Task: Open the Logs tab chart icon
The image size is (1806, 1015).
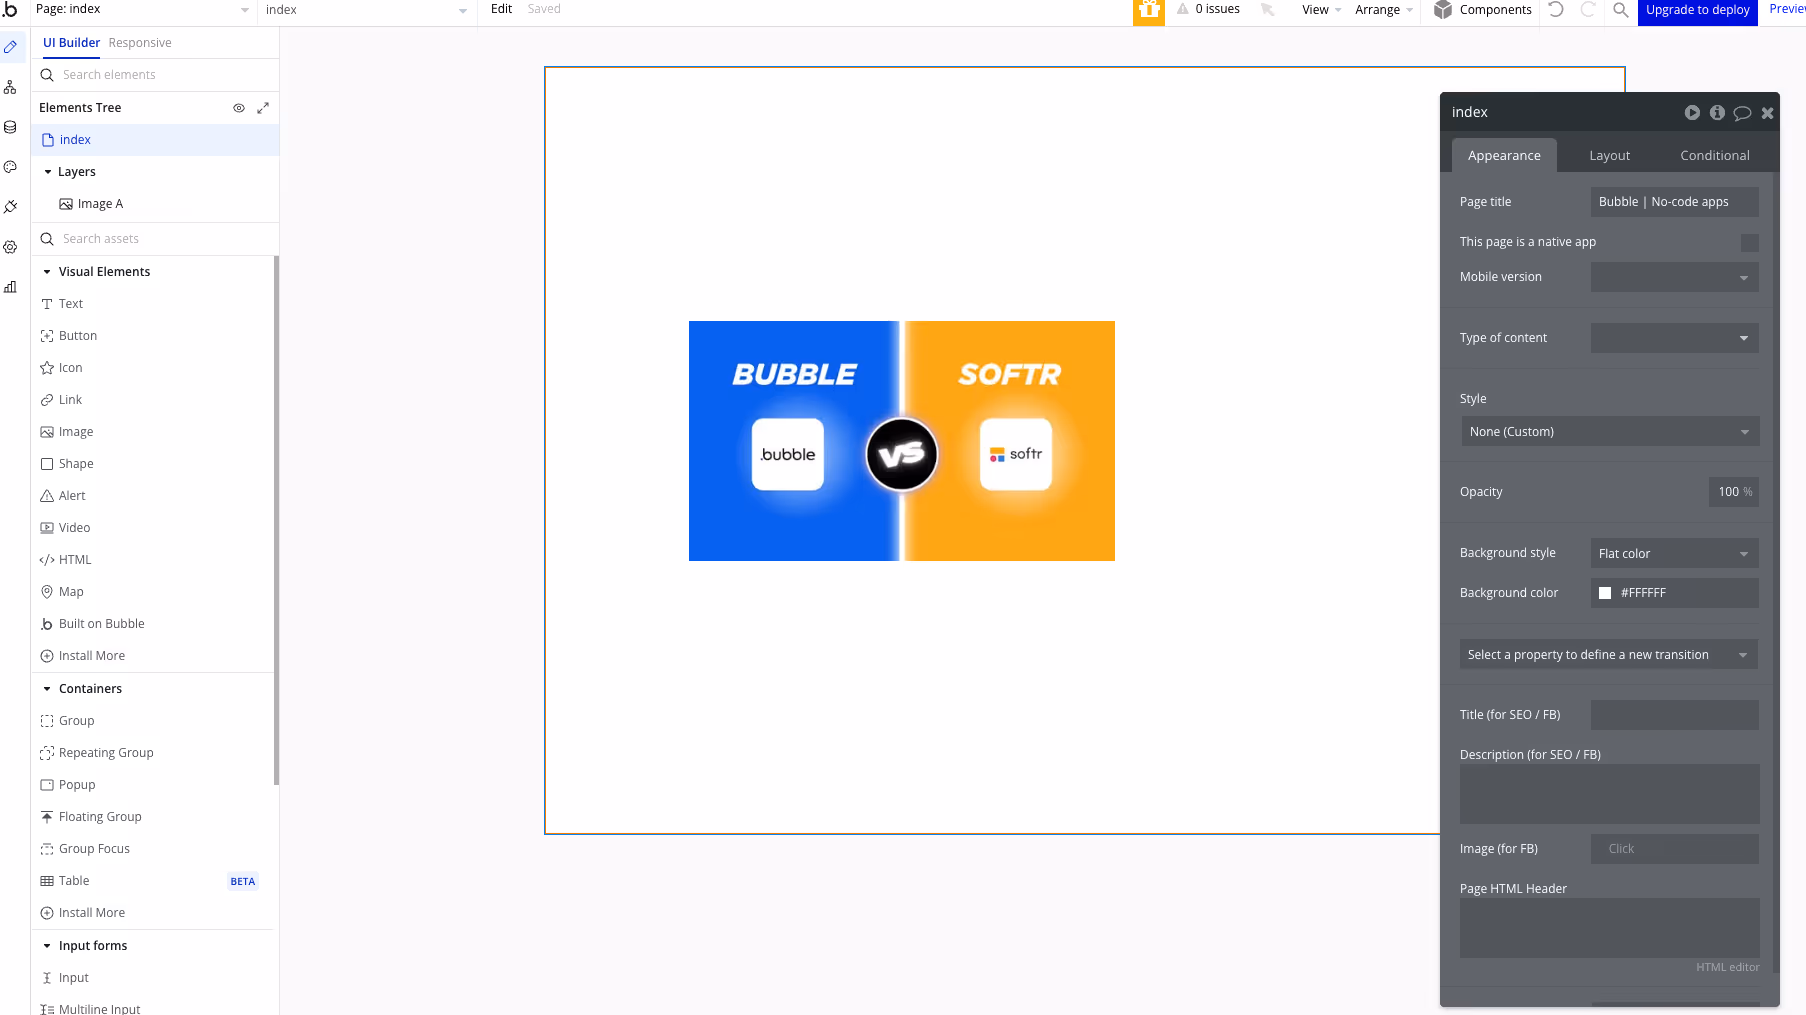Action: pos(10,287)
